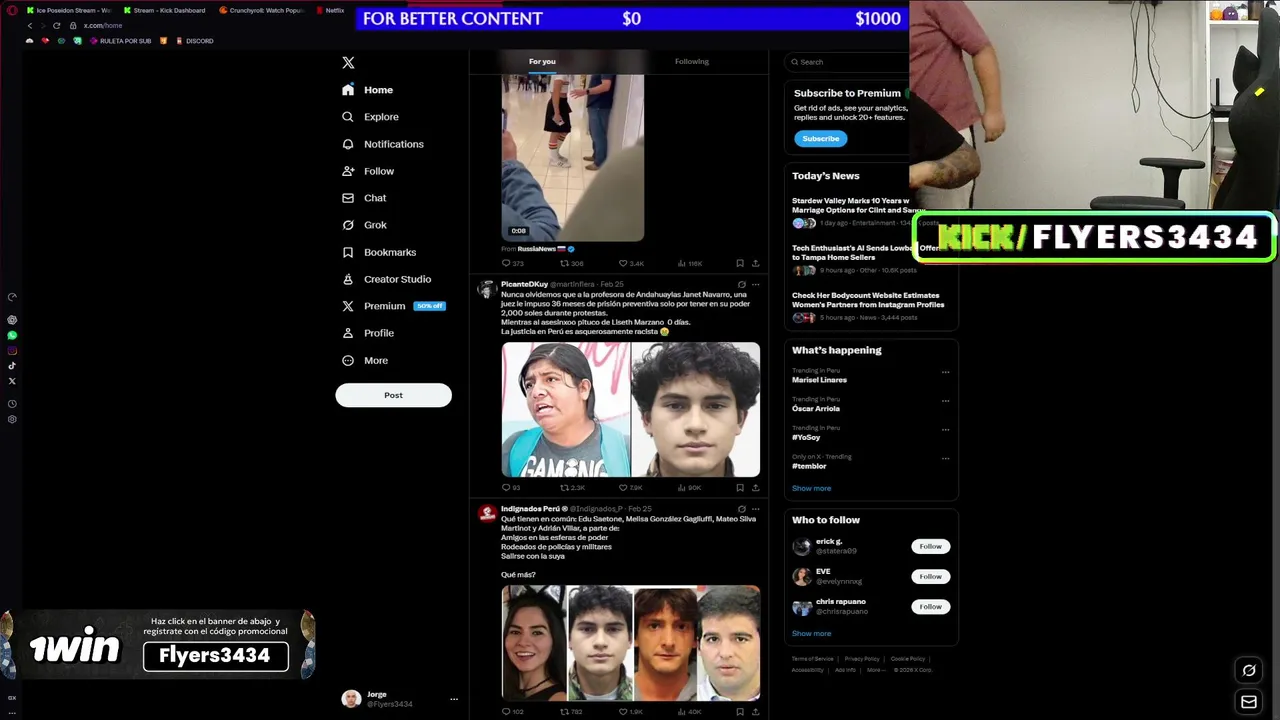Open the PicanteDKuy post image

[631, 410]
